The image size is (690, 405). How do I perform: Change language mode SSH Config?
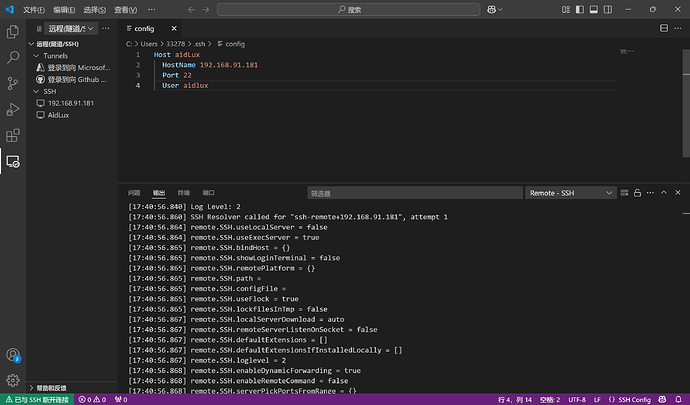pyautogui.click(x=630, y=400)
